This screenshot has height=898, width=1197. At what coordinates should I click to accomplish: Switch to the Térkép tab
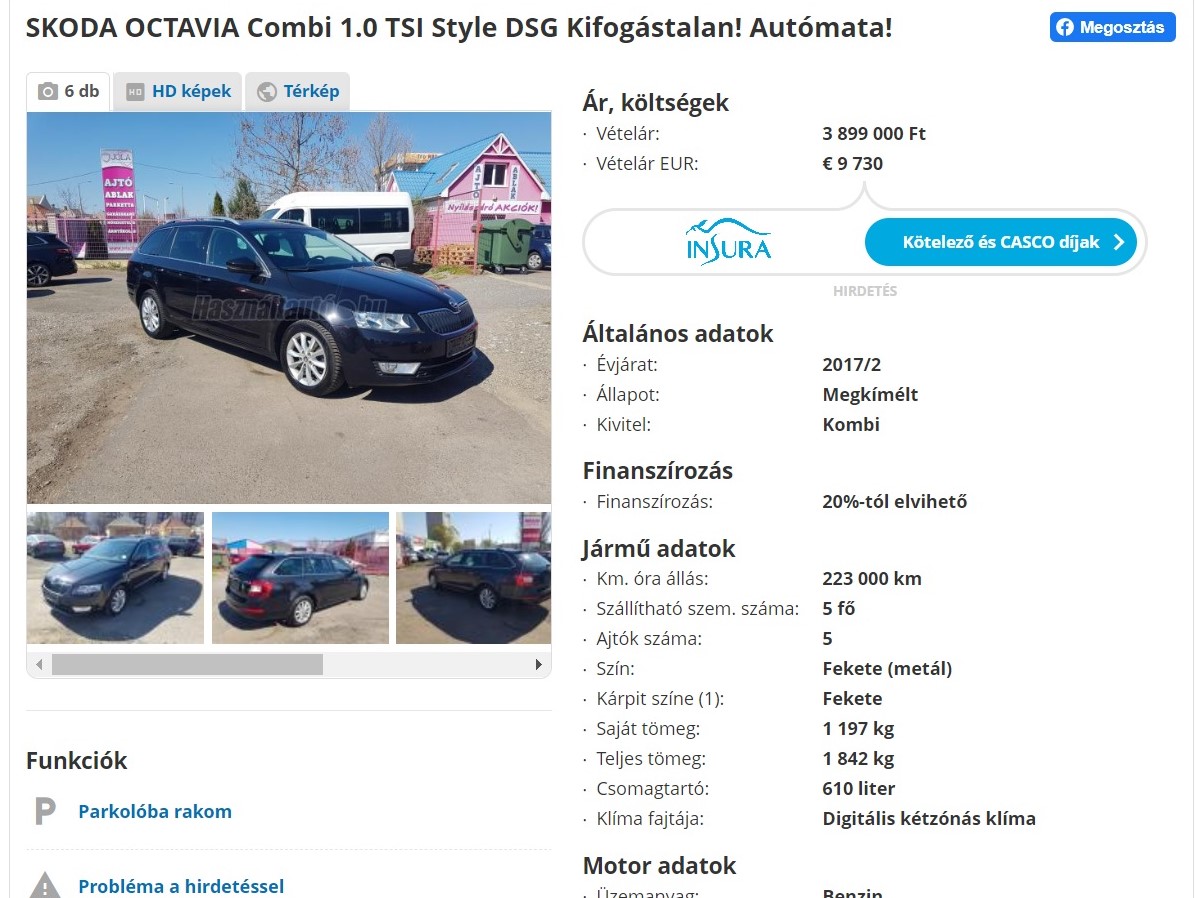point(298,92)
